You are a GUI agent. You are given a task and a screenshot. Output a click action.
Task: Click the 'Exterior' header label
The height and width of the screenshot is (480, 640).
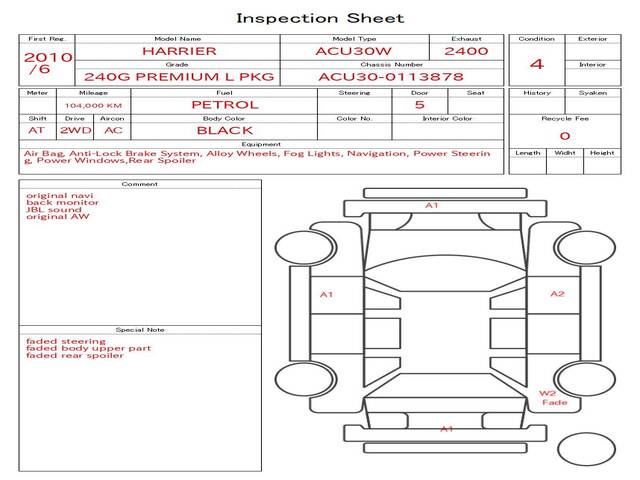(593, 39)
